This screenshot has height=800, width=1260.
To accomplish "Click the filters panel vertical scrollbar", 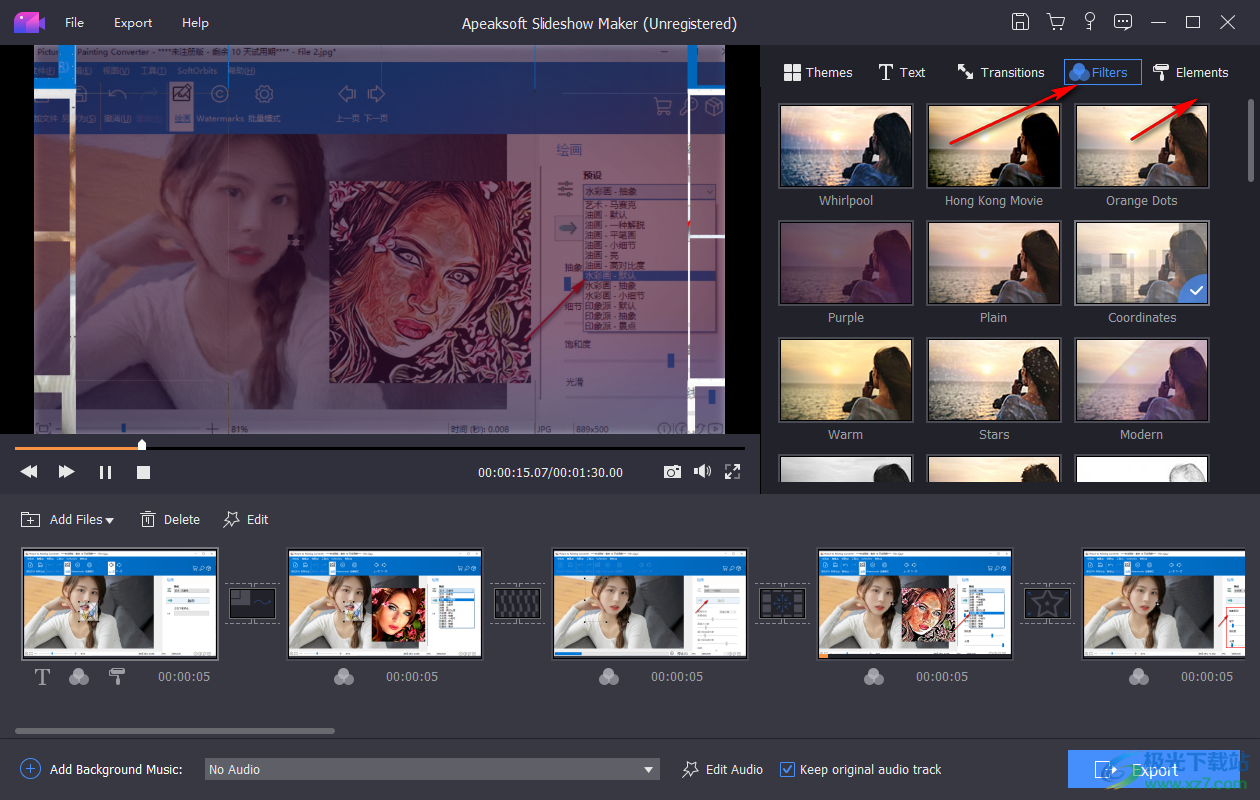I will coord(1250,140).
